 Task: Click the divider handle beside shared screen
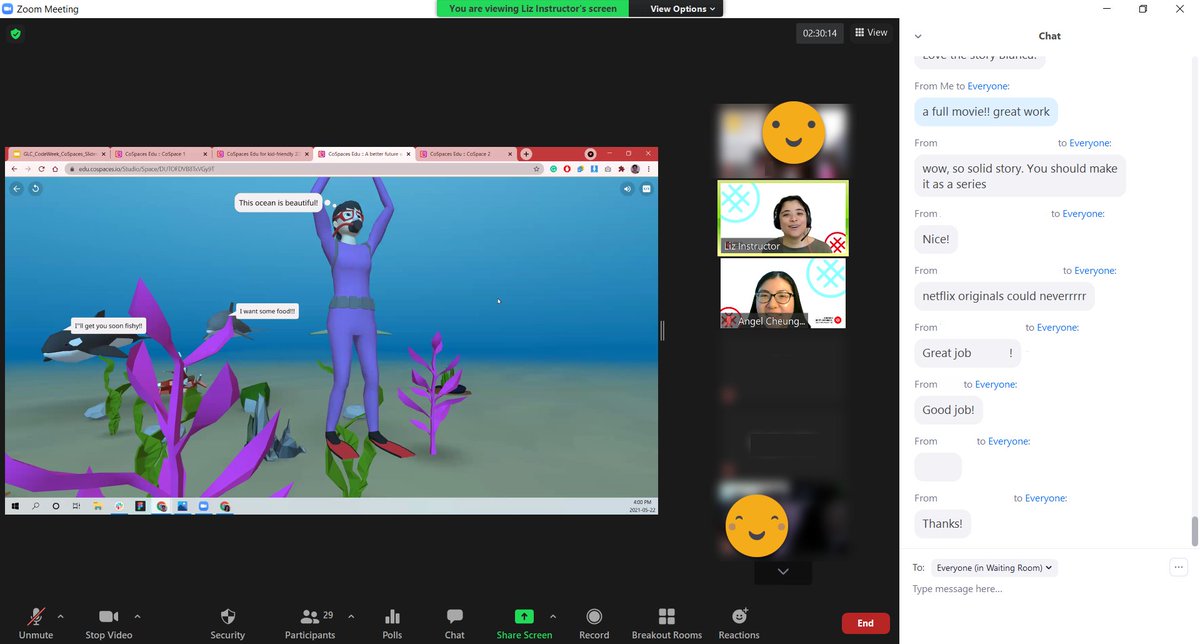pos(662,330)
